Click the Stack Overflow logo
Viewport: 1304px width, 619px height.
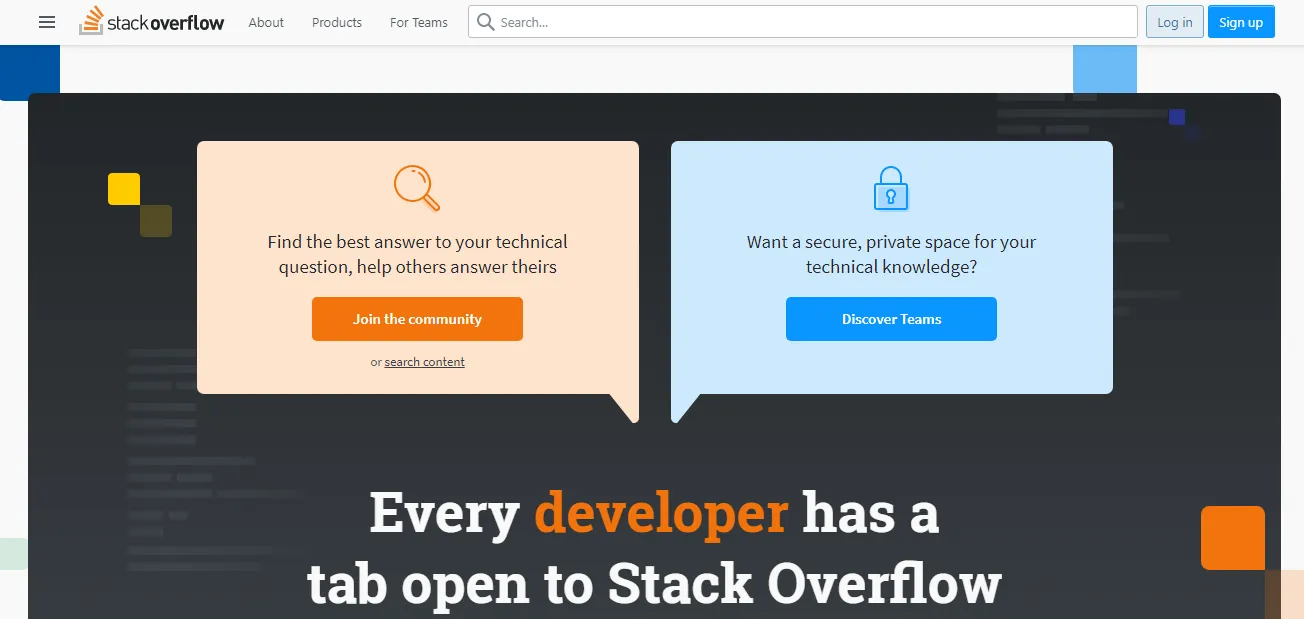(152, 21)
